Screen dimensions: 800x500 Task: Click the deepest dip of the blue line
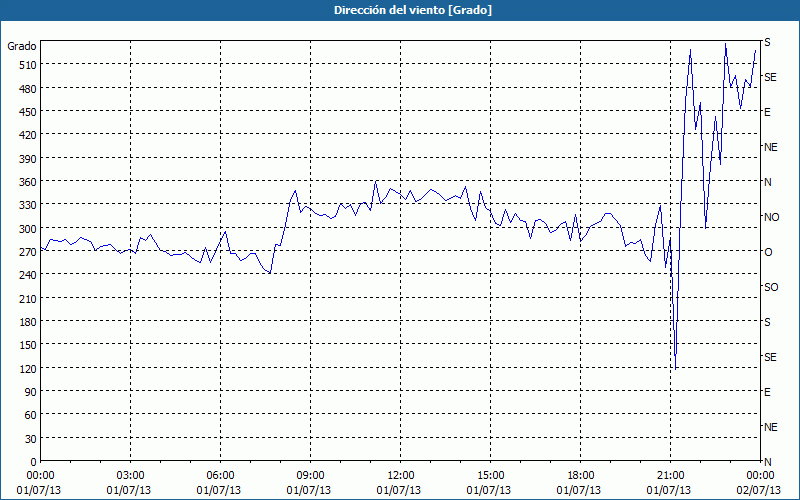(676, 369)
